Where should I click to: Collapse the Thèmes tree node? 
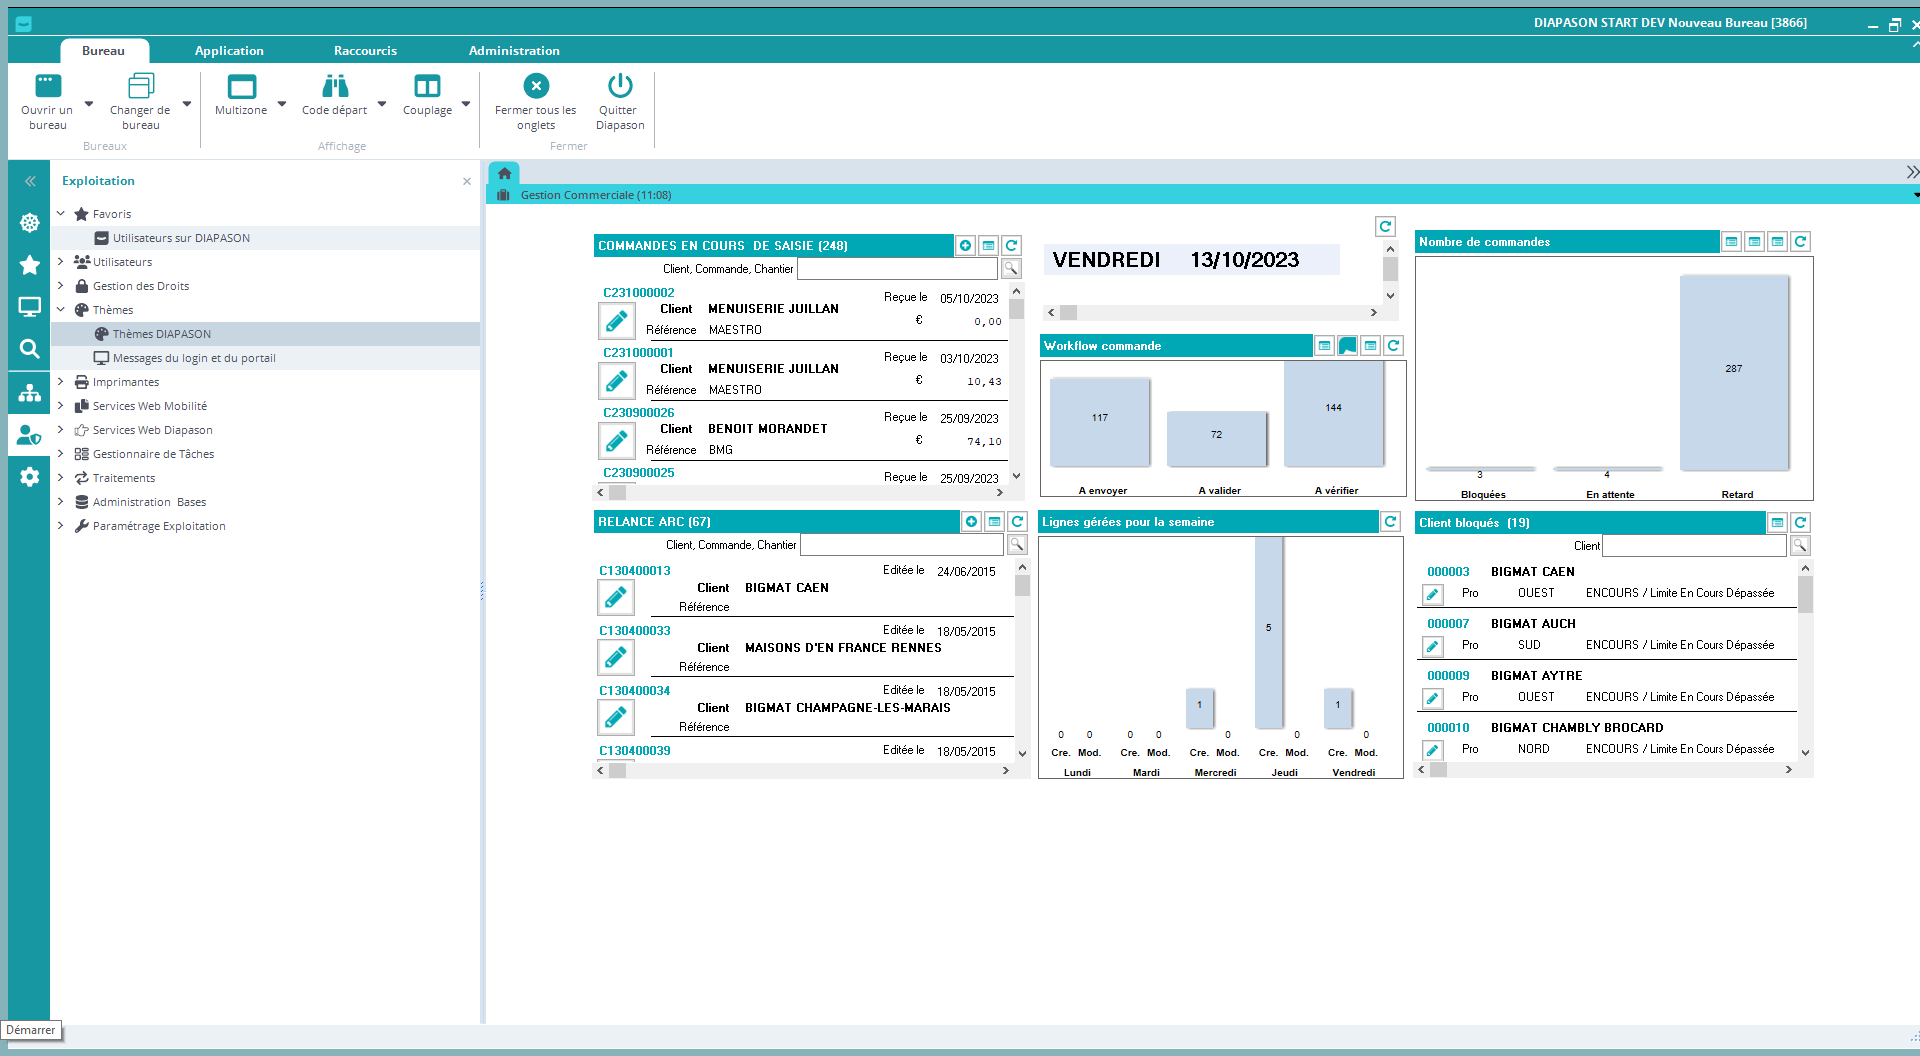61,310
